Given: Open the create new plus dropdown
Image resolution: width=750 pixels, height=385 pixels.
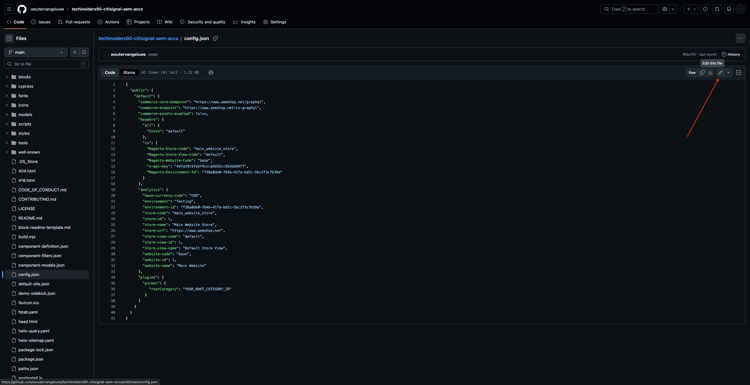Looking at the screenshot, I should [x=691, y=9].
